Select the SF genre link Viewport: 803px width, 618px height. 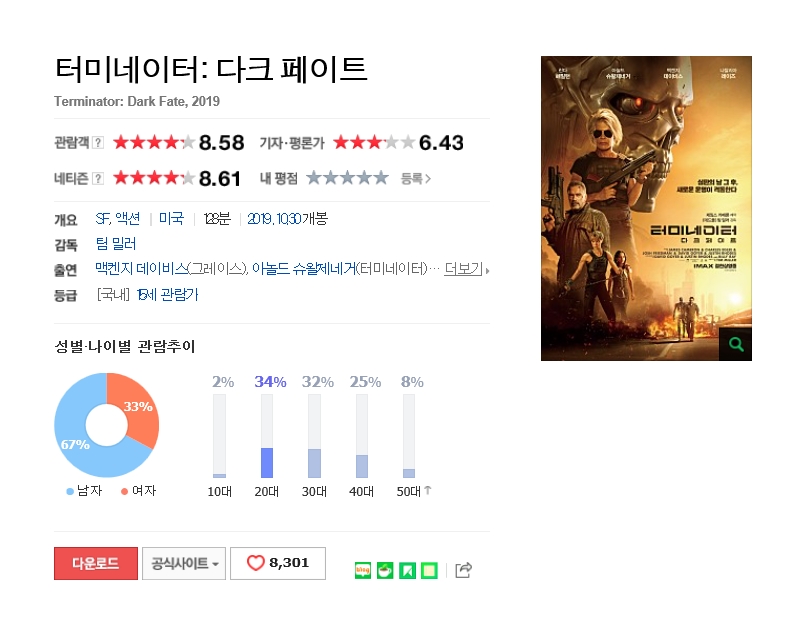click(102, 219)
